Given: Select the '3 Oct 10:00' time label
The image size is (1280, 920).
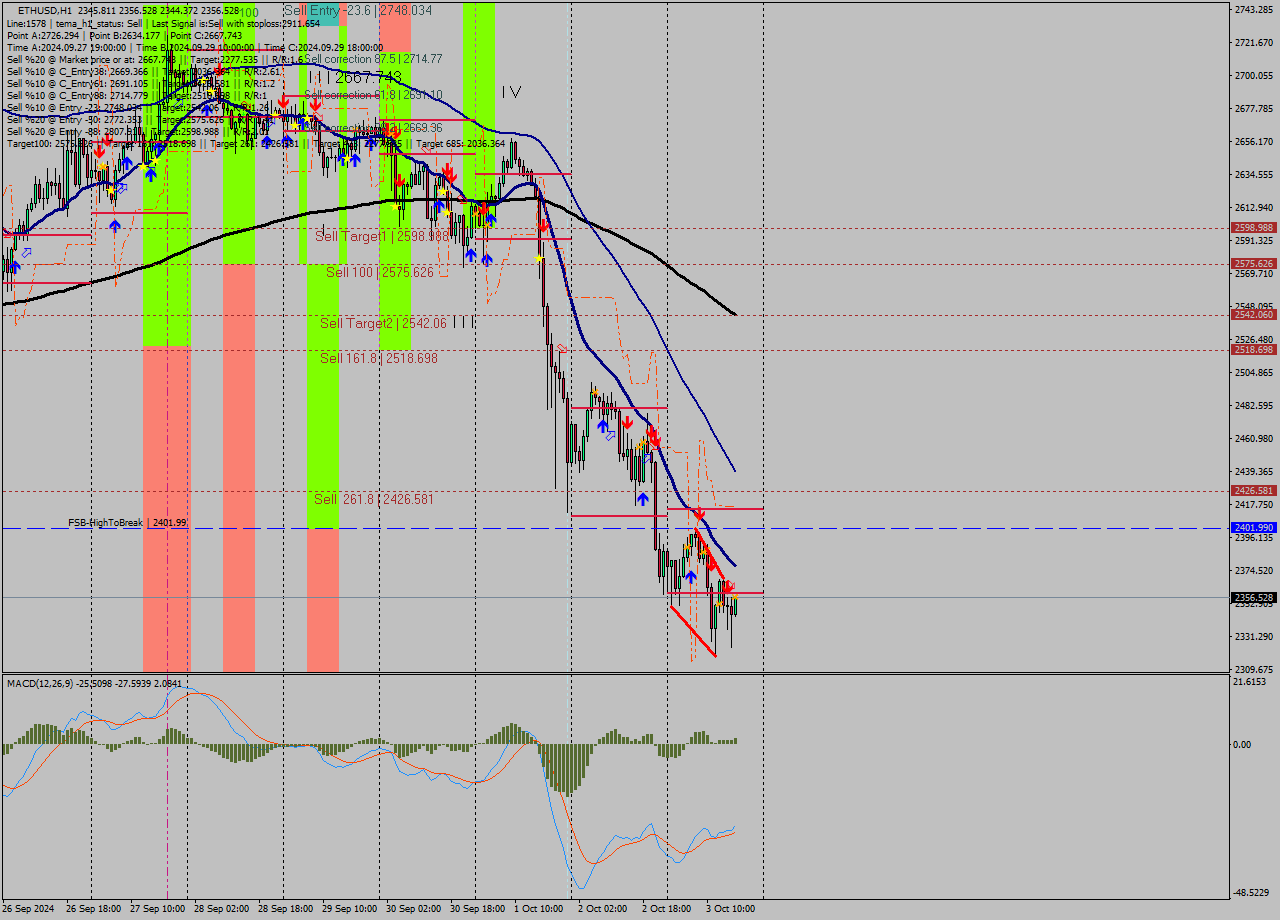Looking at the screenshot, I should tap(730, 909).
